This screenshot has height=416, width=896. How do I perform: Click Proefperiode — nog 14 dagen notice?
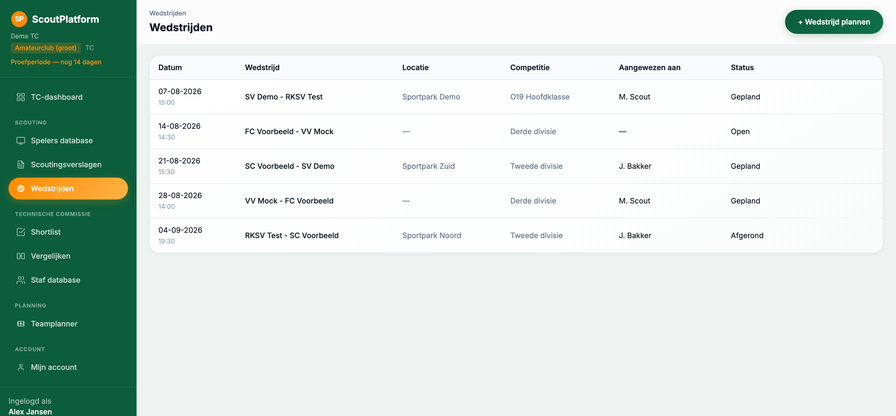[x=56, y=62]
